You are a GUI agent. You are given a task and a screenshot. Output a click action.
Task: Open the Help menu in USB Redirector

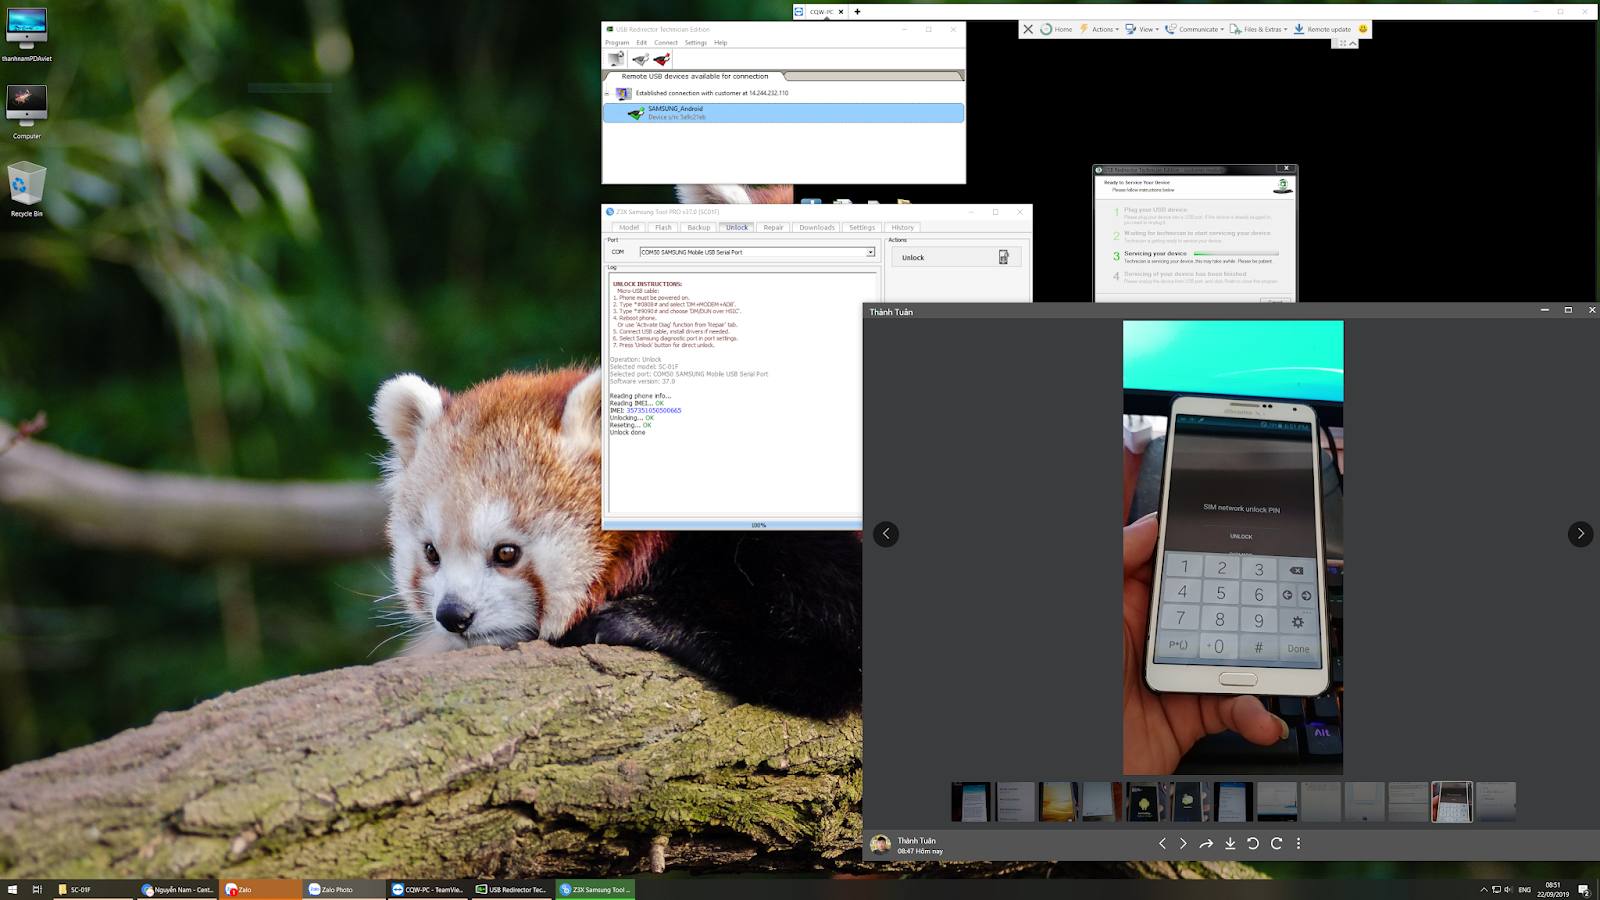pyautogui.click(x=721, y=43)
